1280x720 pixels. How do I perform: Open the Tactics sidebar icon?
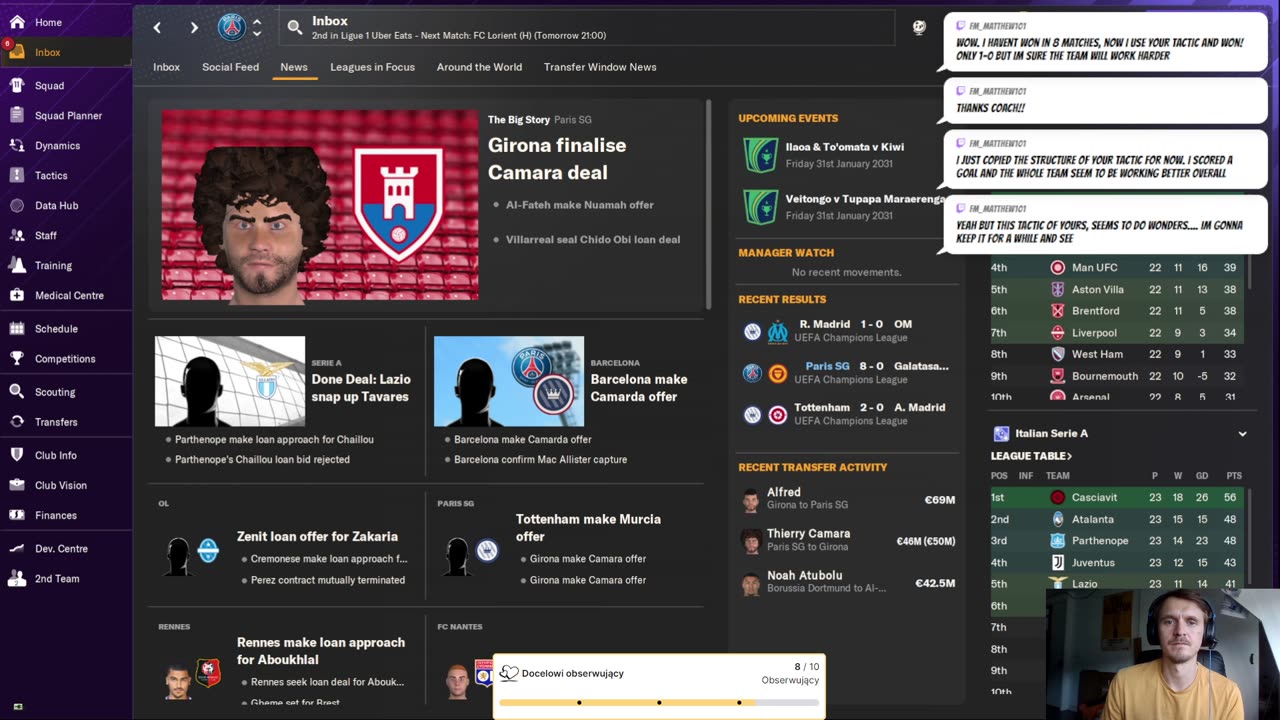(x=17, y=176)
